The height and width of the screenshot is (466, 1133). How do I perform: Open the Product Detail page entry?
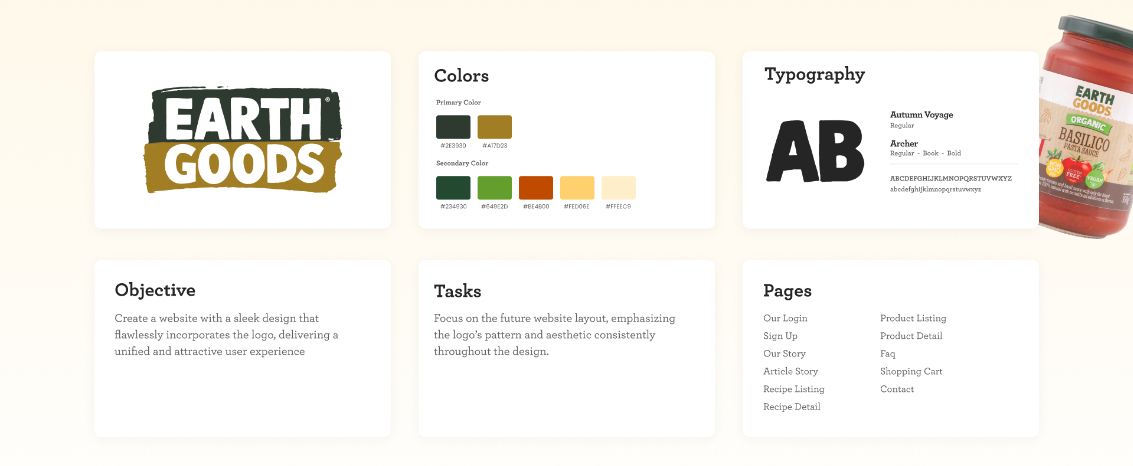911,336
